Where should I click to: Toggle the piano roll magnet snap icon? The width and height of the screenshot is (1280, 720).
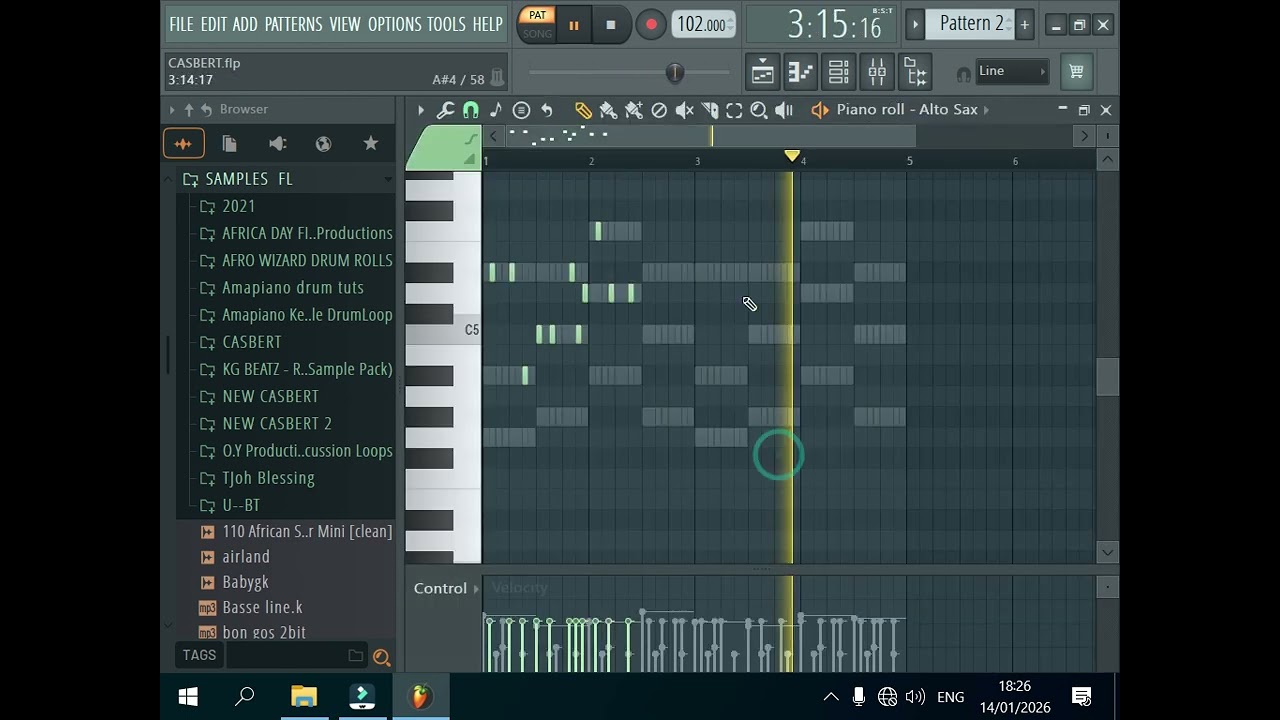coord(471,110)
